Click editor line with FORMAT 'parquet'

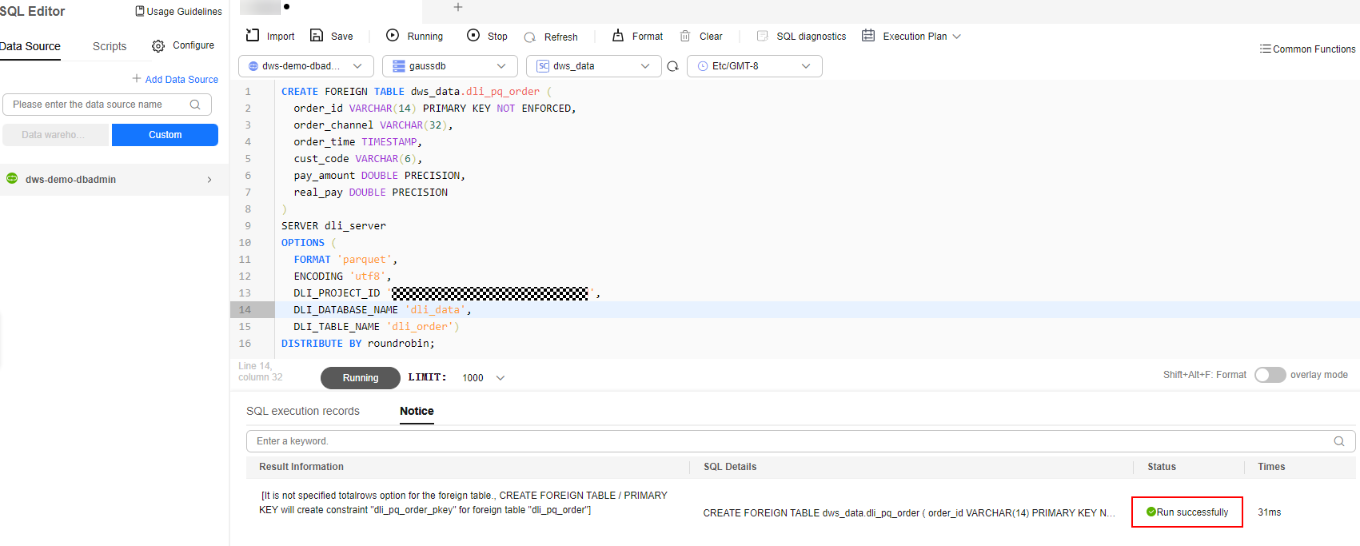[x=345, y=259]
